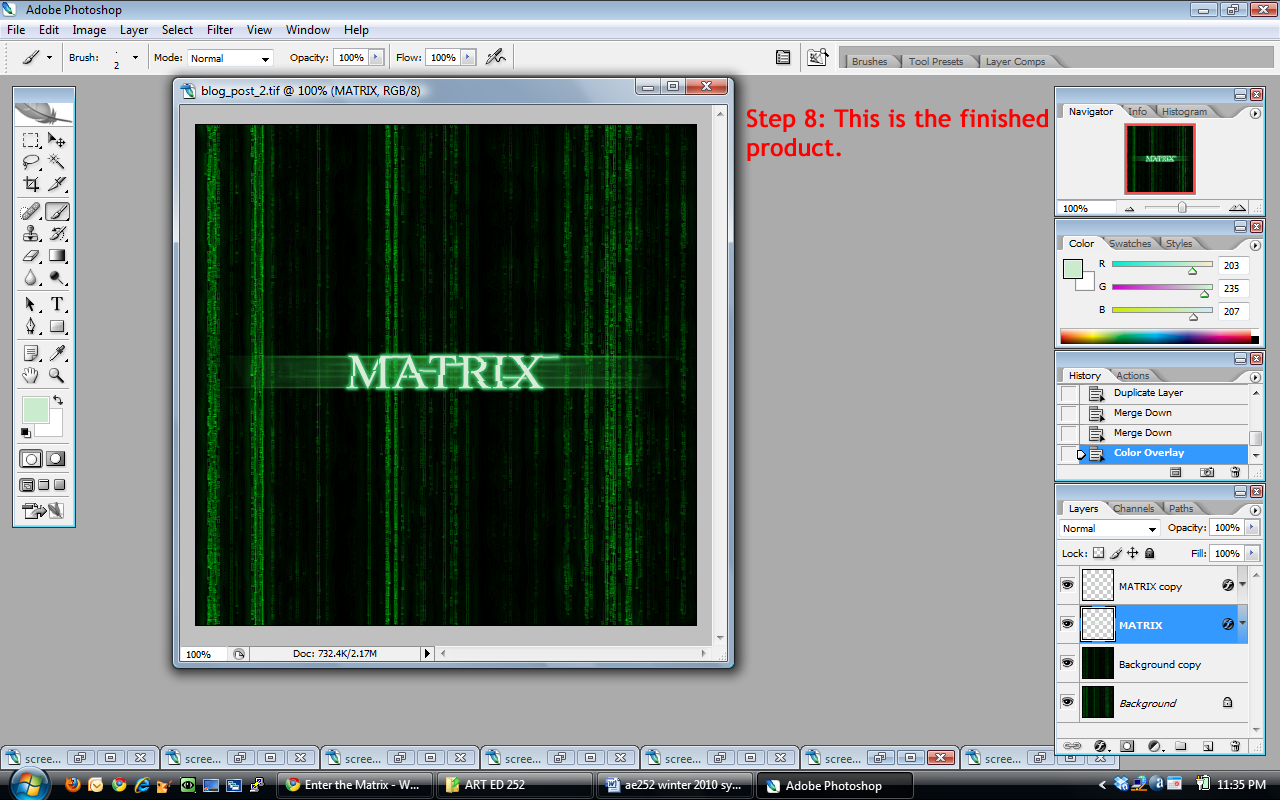Open the Layer menu
The image size is (1280, 800).
click(134, 30)
